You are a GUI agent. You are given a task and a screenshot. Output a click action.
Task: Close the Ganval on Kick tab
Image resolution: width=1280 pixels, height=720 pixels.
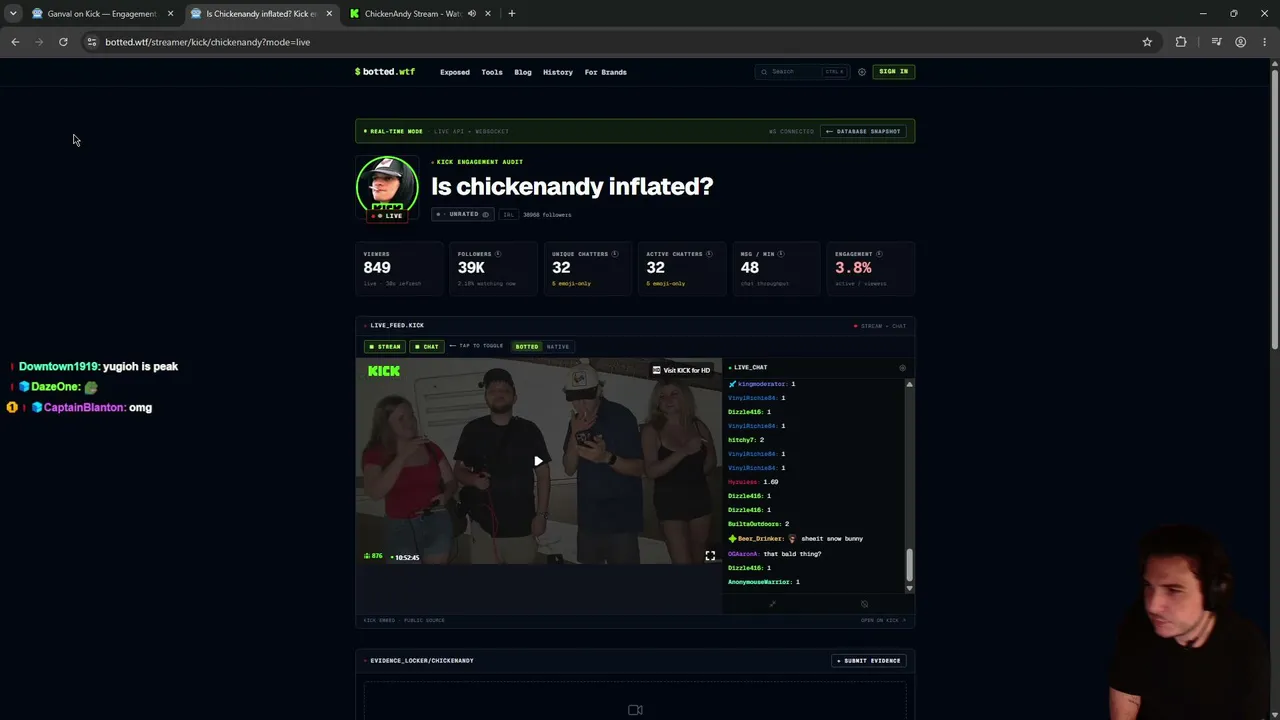point(170,14)
